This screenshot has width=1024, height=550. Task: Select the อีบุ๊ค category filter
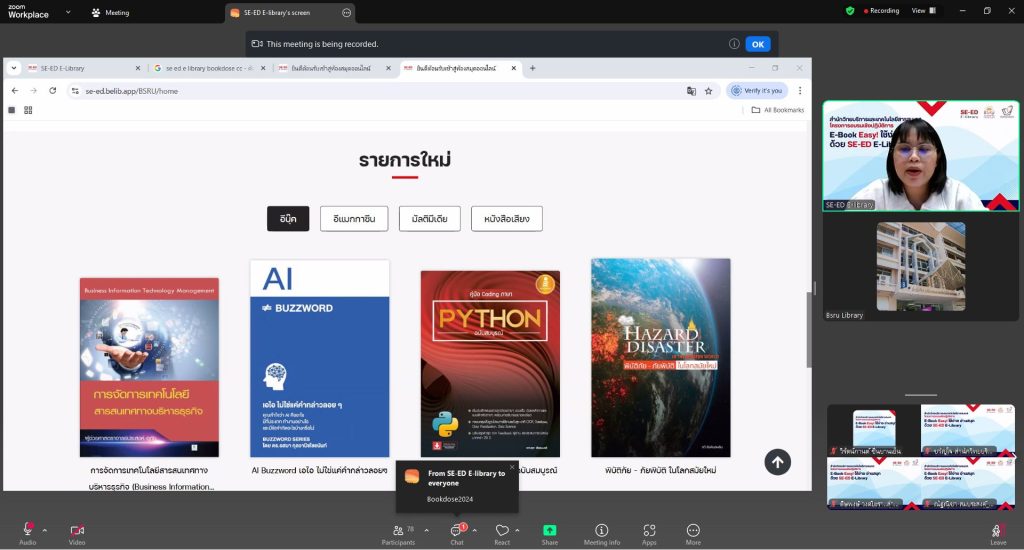pos(288,219)
